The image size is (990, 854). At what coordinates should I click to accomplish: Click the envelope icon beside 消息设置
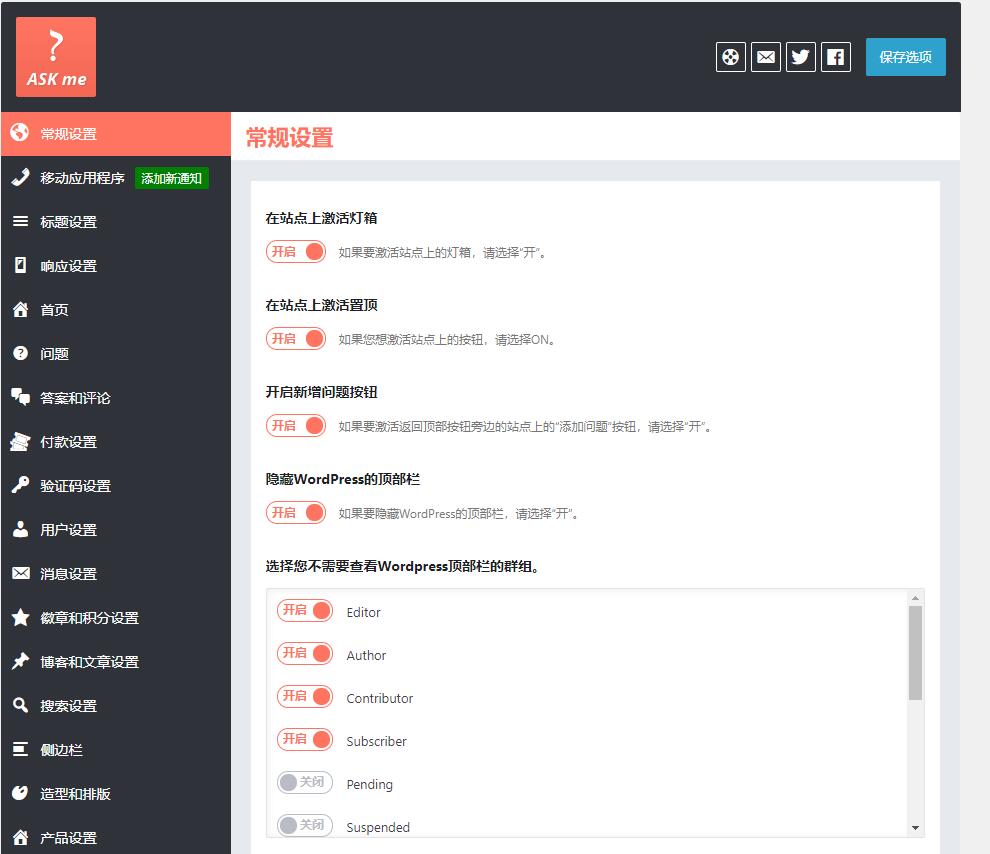(20, 573)
